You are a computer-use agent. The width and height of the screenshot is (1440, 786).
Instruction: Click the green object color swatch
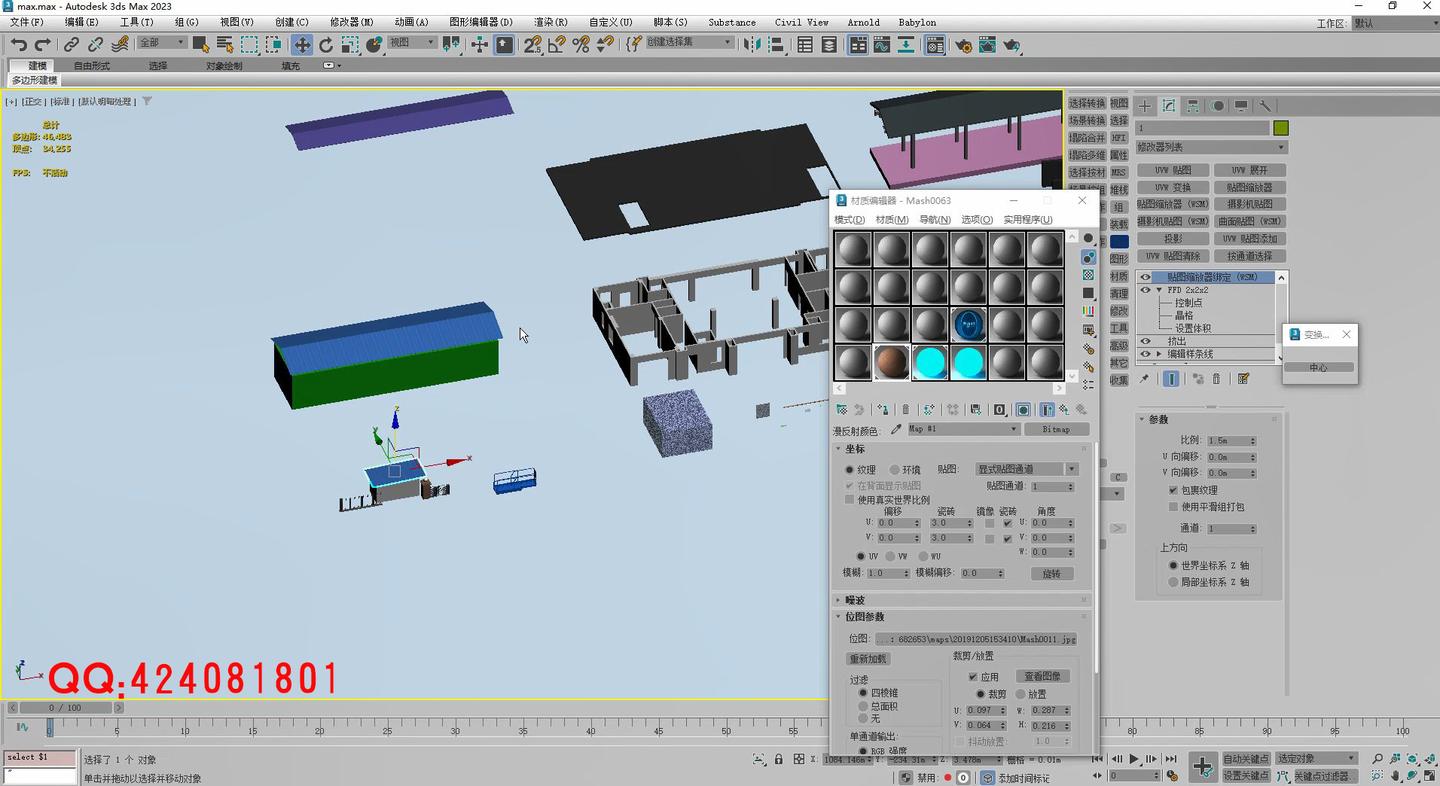1281,128
